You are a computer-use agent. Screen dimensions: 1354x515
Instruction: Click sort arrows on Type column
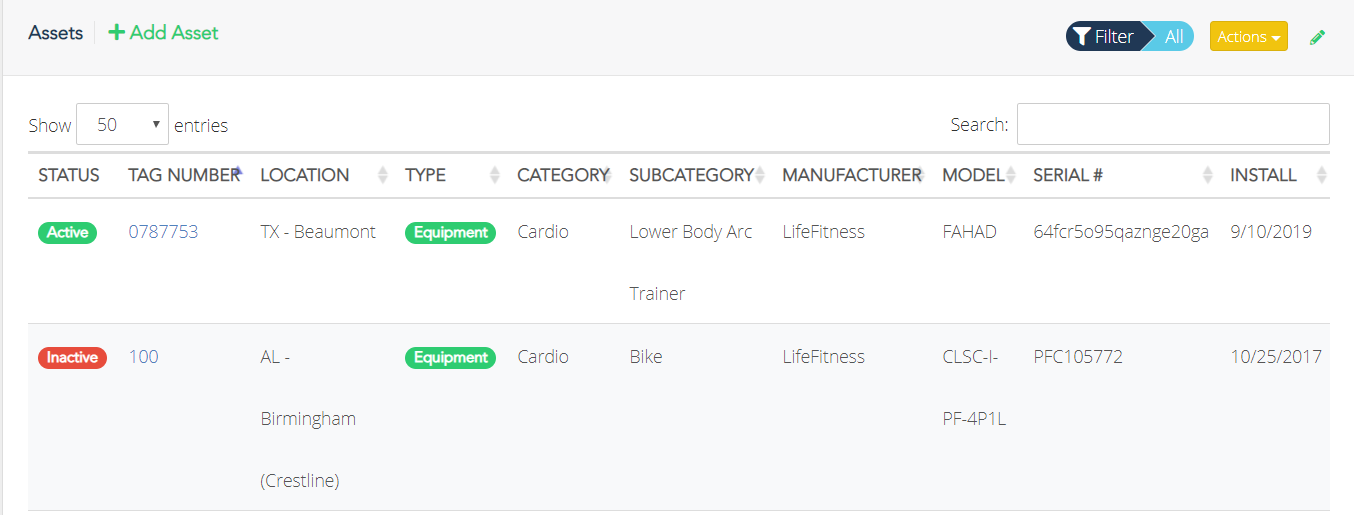pyautogui.click(x=494, y=175)
